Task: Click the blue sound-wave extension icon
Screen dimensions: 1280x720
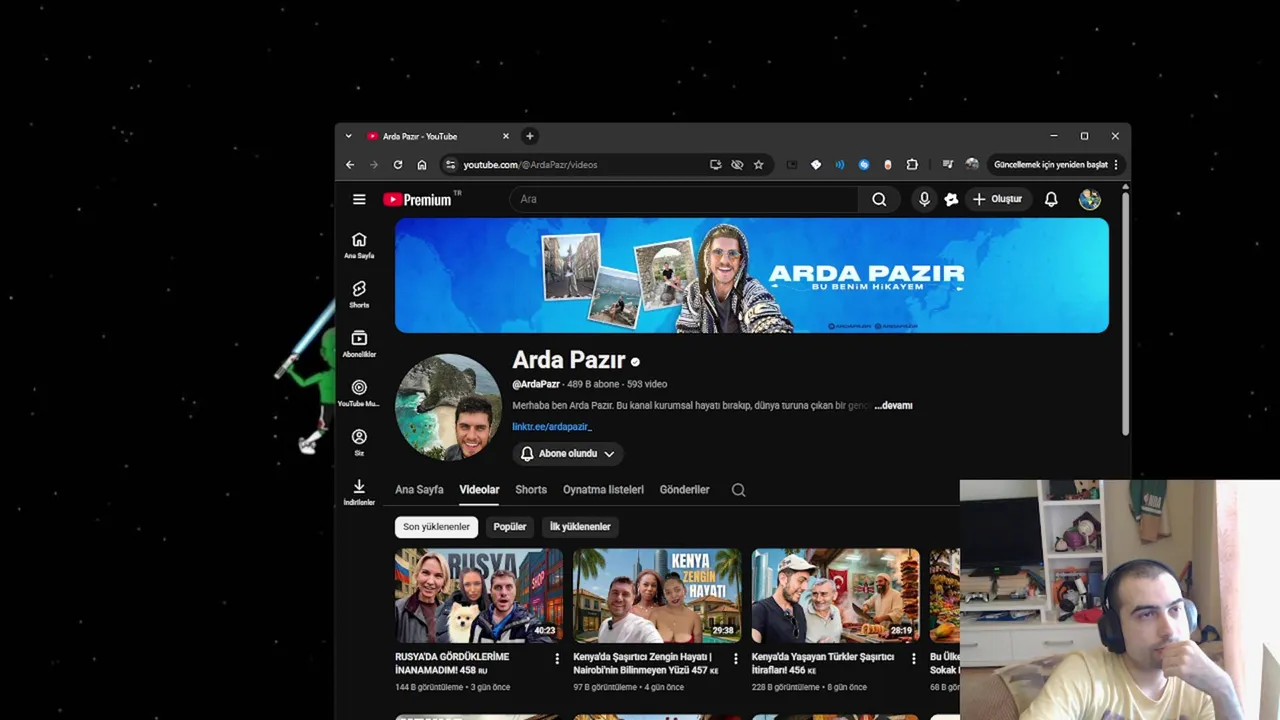Action: 840,165
